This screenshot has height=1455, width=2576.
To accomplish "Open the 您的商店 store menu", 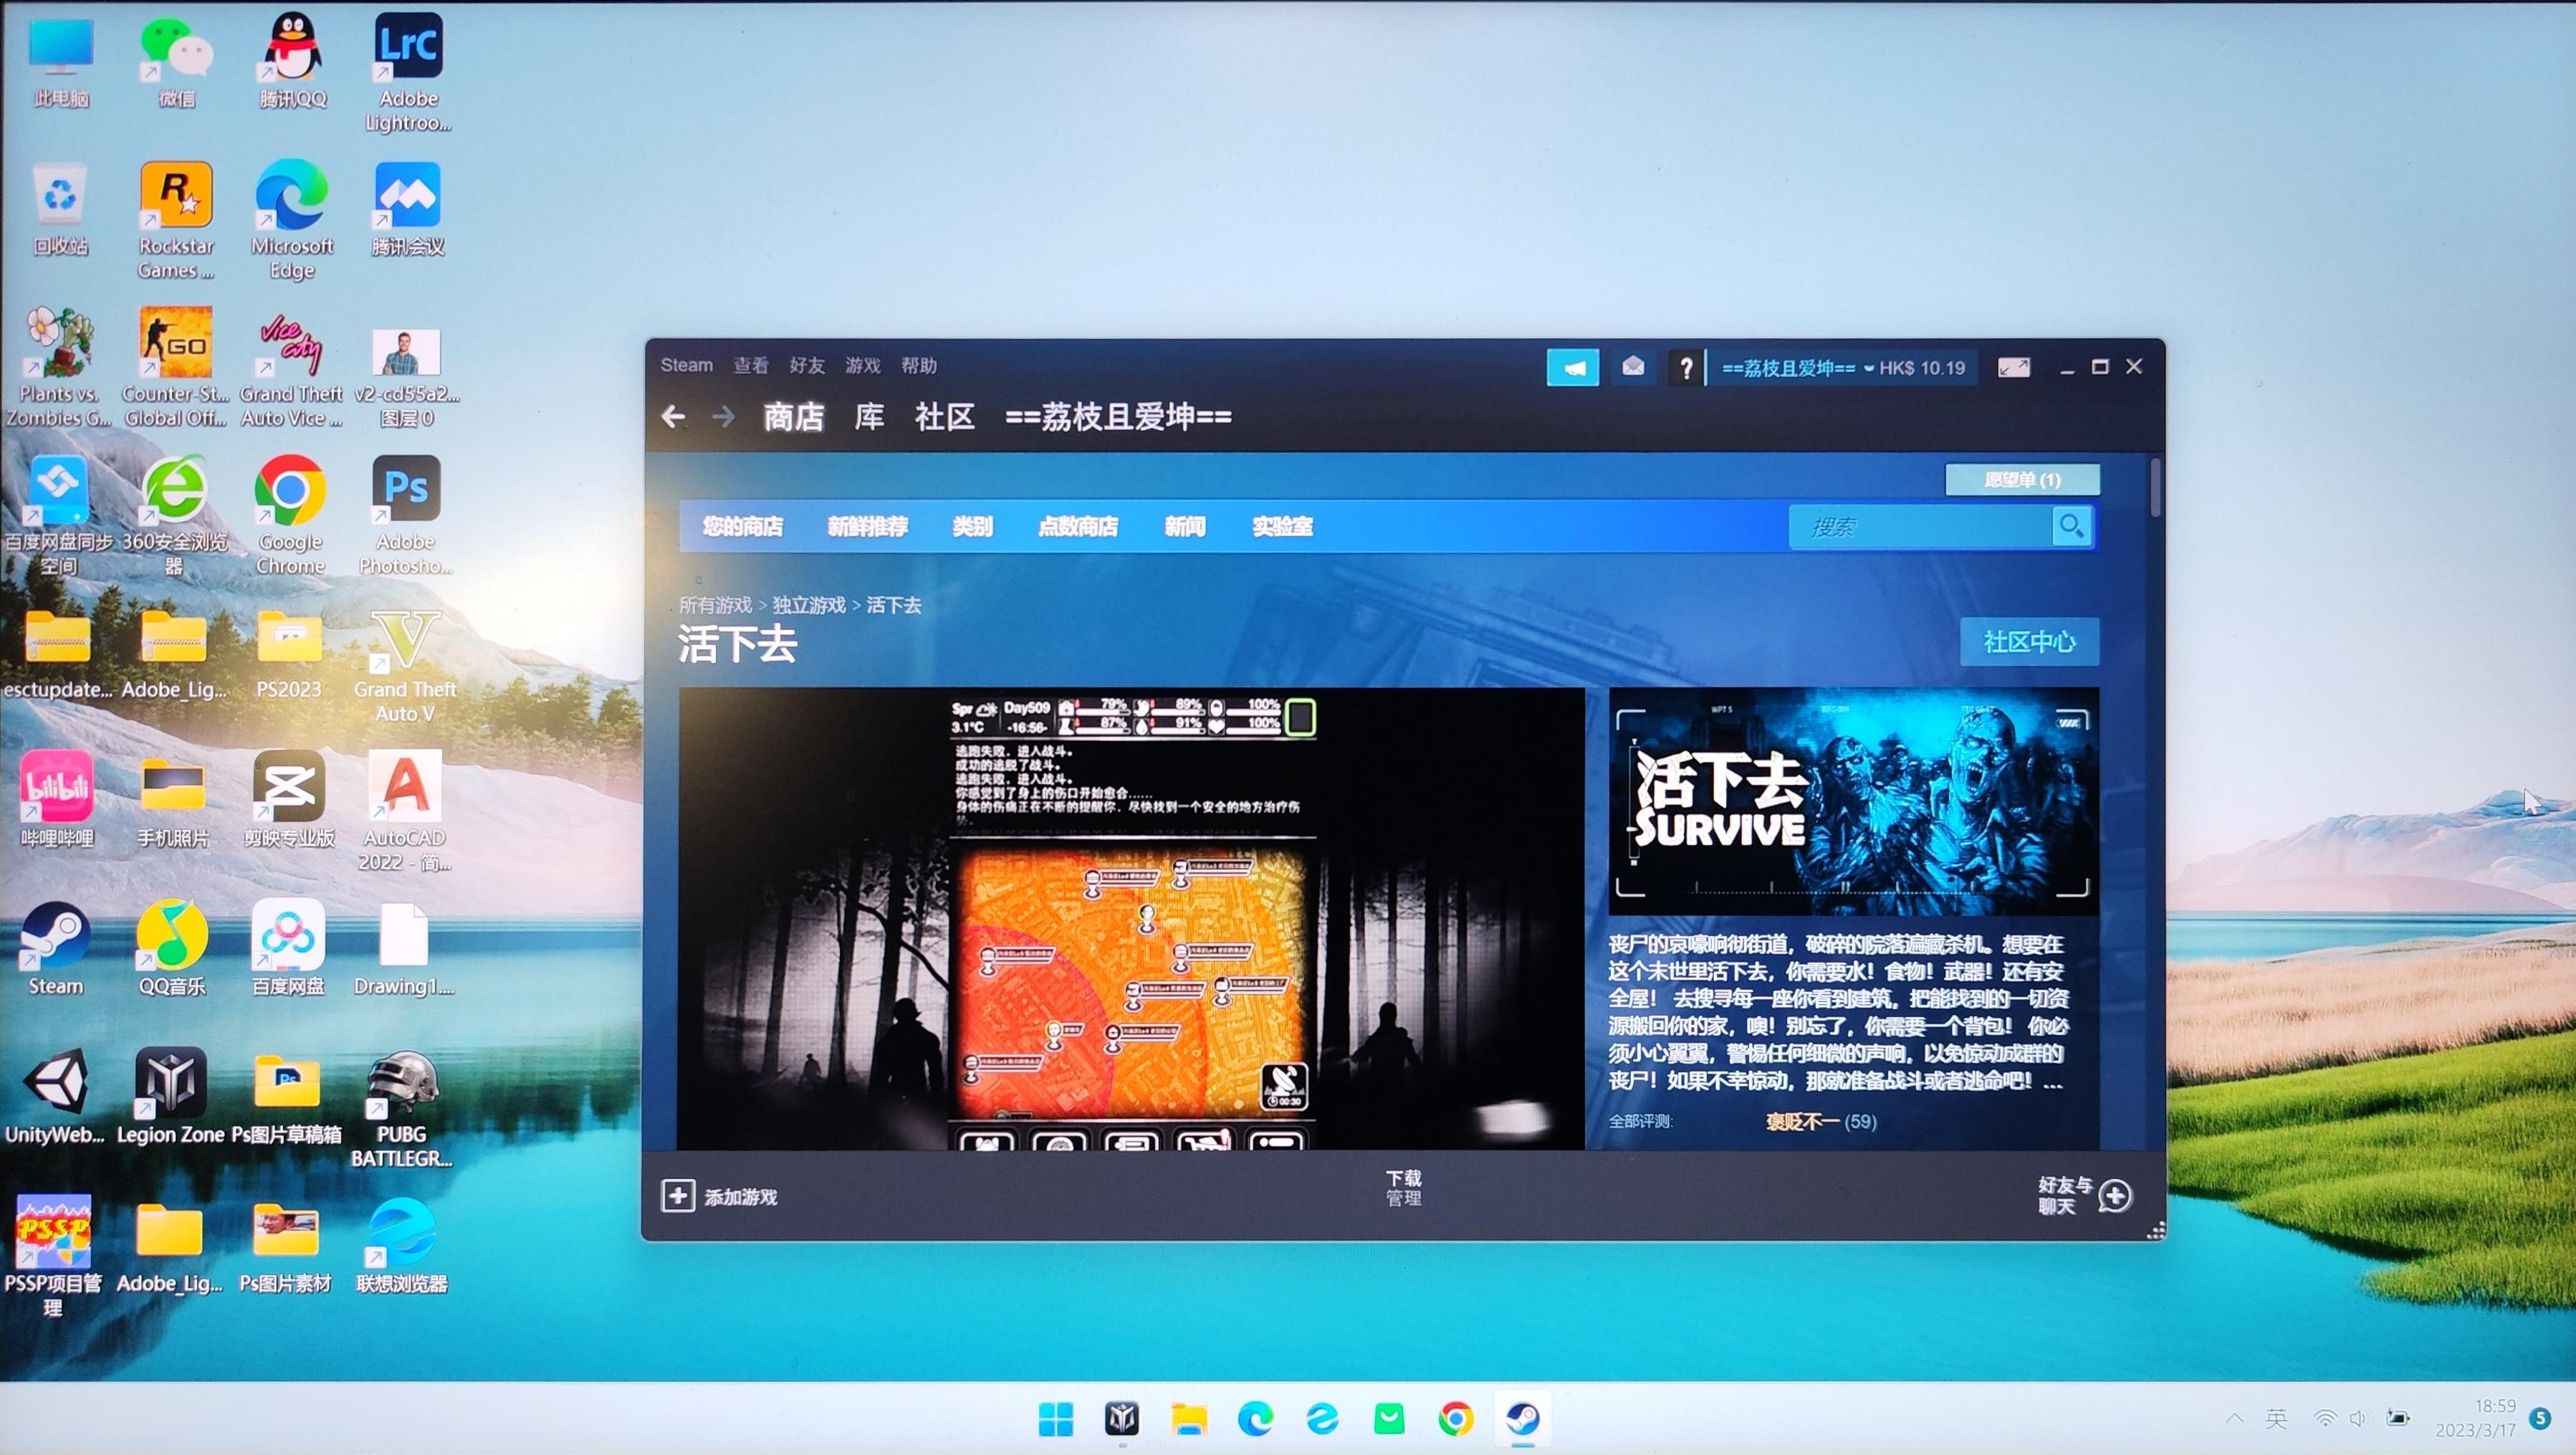I will coord(742,526).
